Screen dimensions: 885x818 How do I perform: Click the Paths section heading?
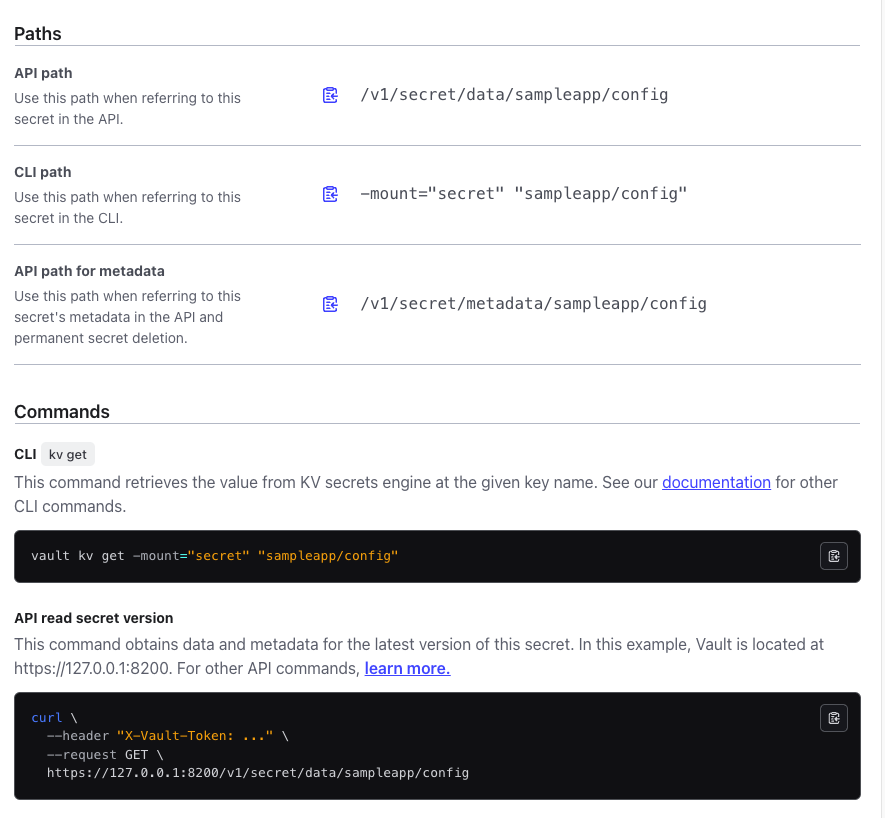38,34
